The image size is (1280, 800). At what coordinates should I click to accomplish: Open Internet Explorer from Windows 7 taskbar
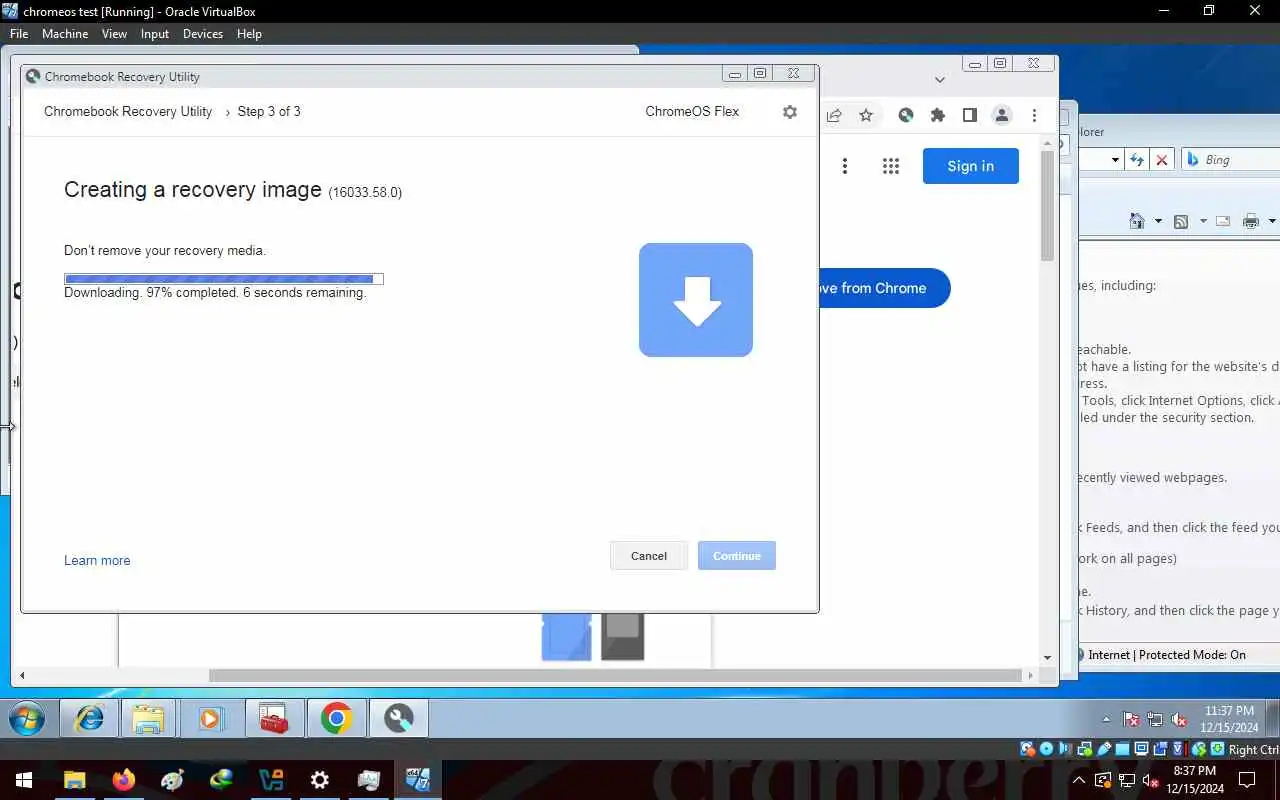coord(89,719)
